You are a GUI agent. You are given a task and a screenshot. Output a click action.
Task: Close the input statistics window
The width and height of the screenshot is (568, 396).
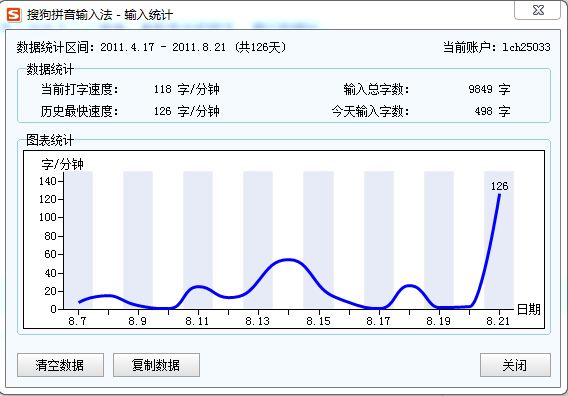point(538,10)
